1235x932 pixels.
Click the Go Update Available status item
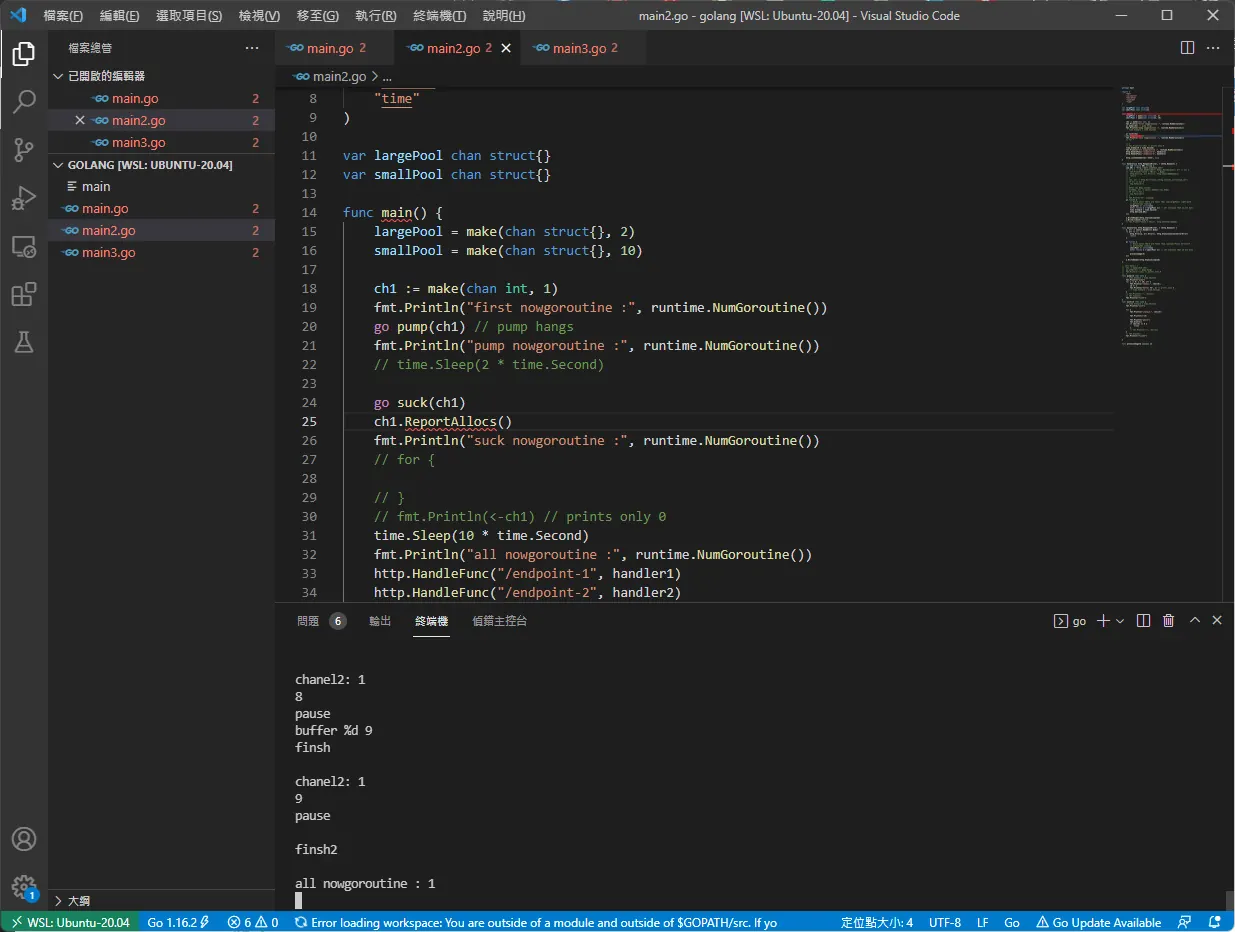1099,922
